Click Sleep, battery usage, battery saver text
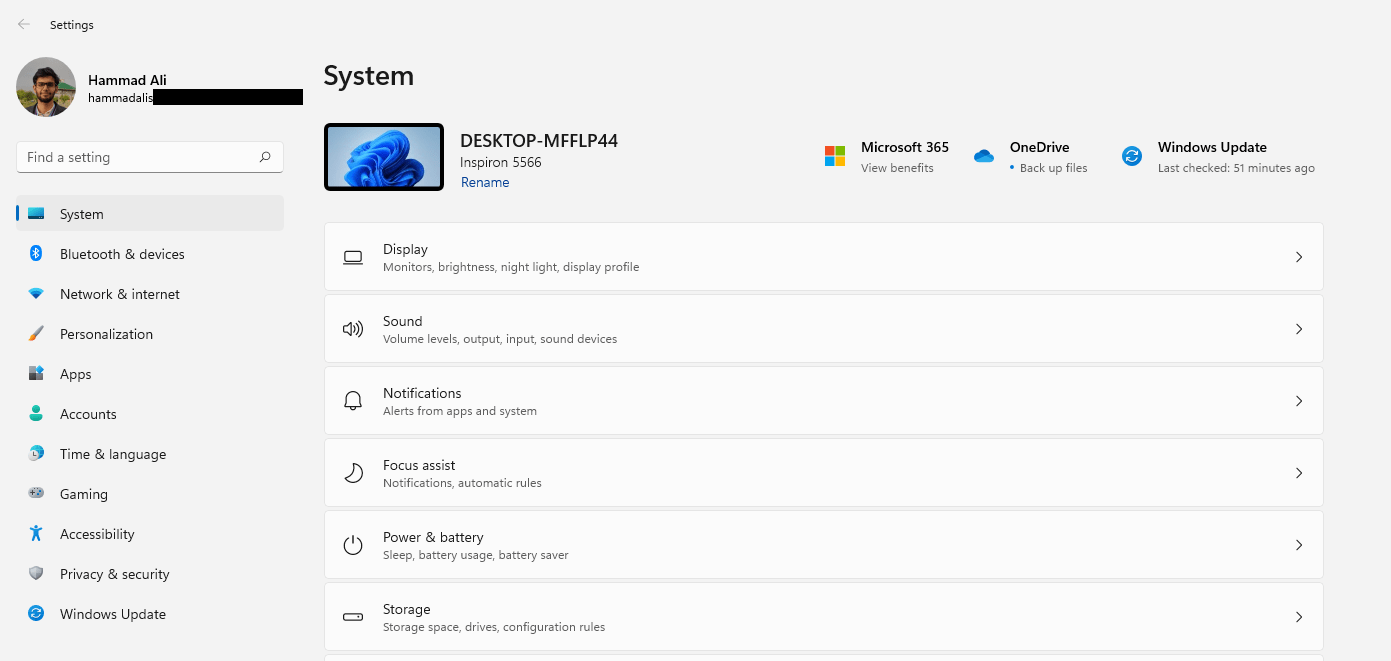Screen dimensions: 1391x661 pos(476,555)
